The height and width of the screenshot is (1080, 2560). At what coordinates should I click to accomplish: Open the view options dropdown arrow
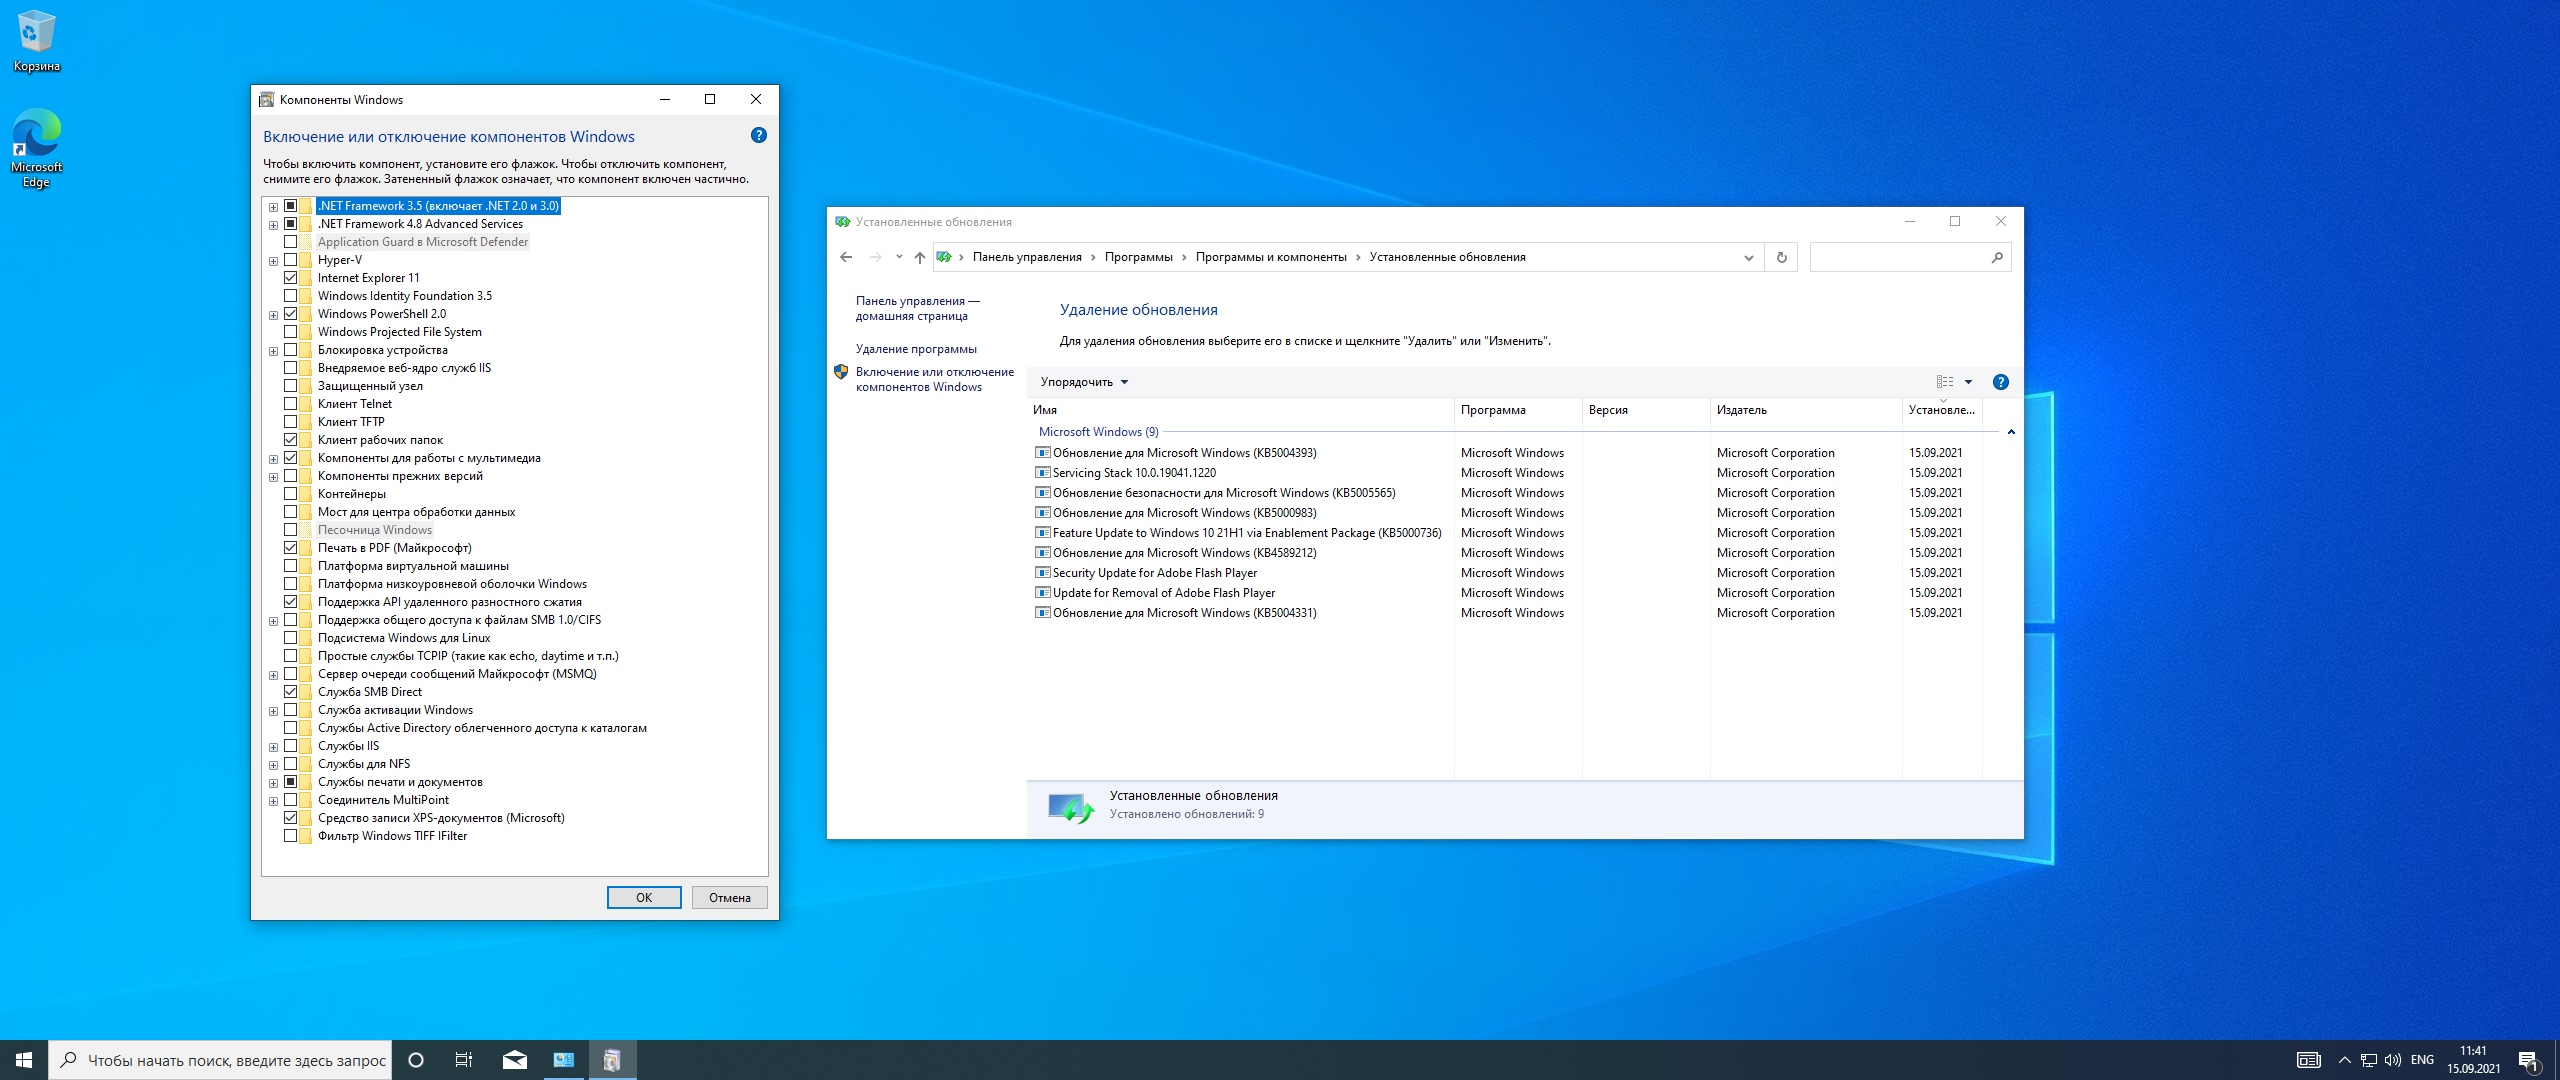pos(1968,382)
